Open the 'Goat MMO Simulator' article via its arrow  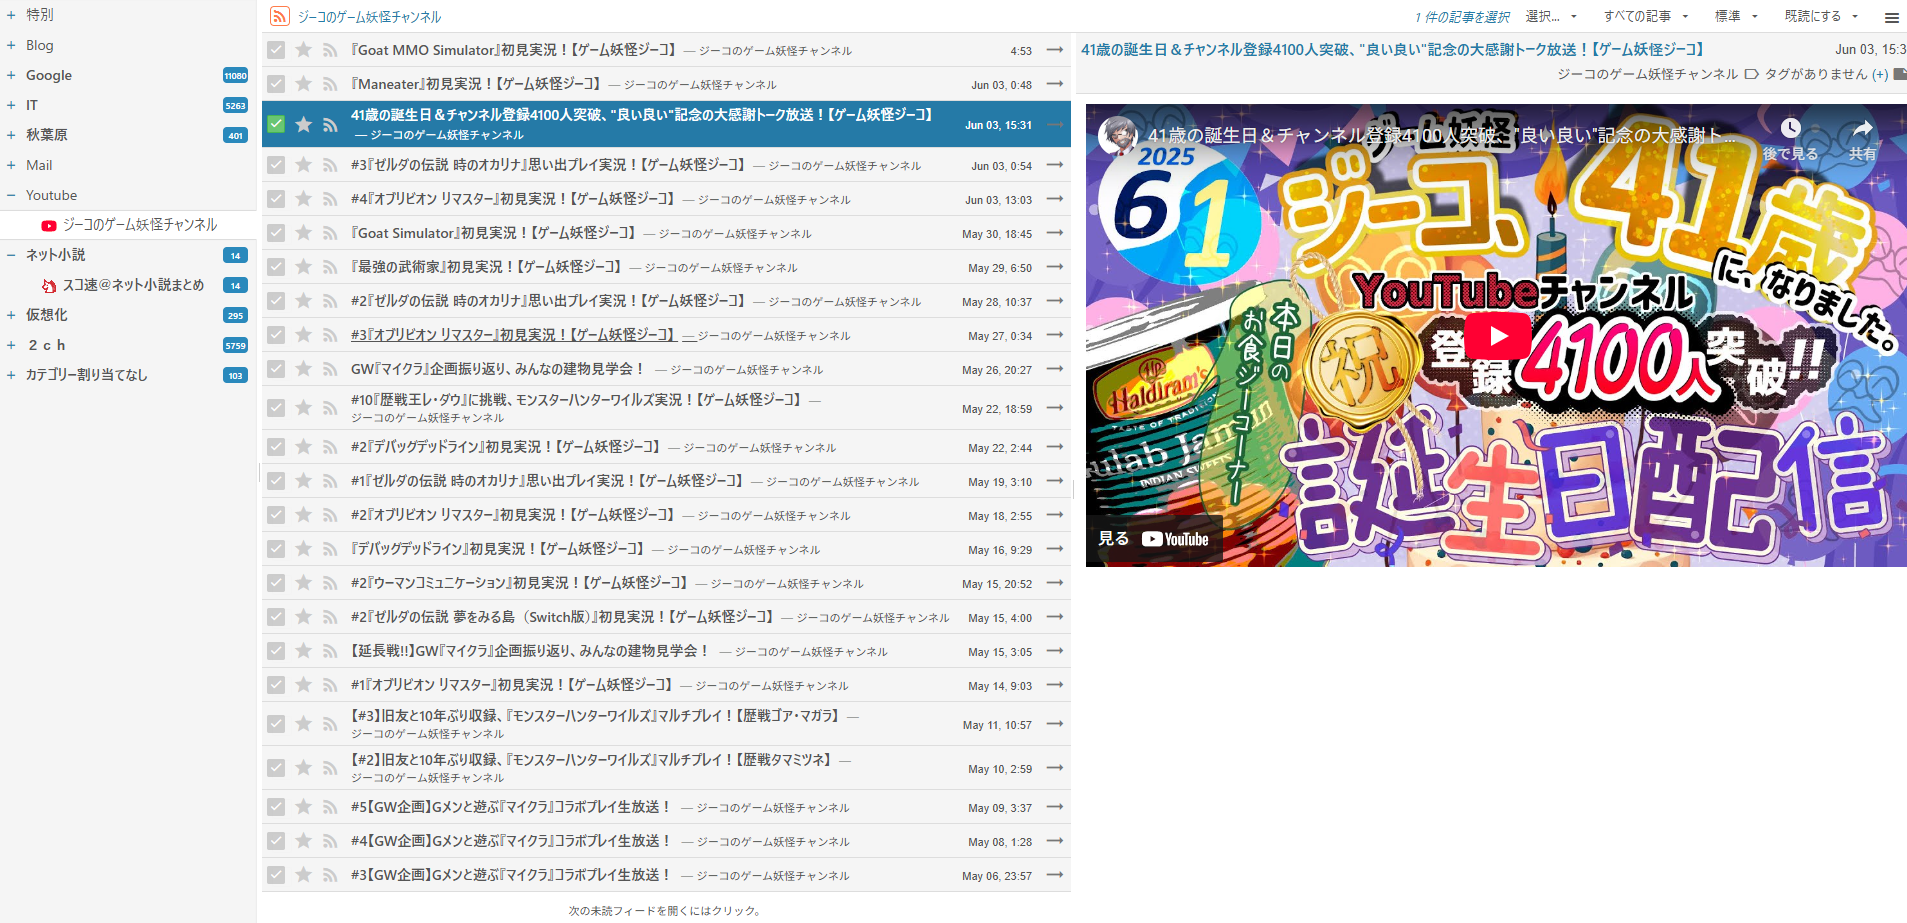1054,50
